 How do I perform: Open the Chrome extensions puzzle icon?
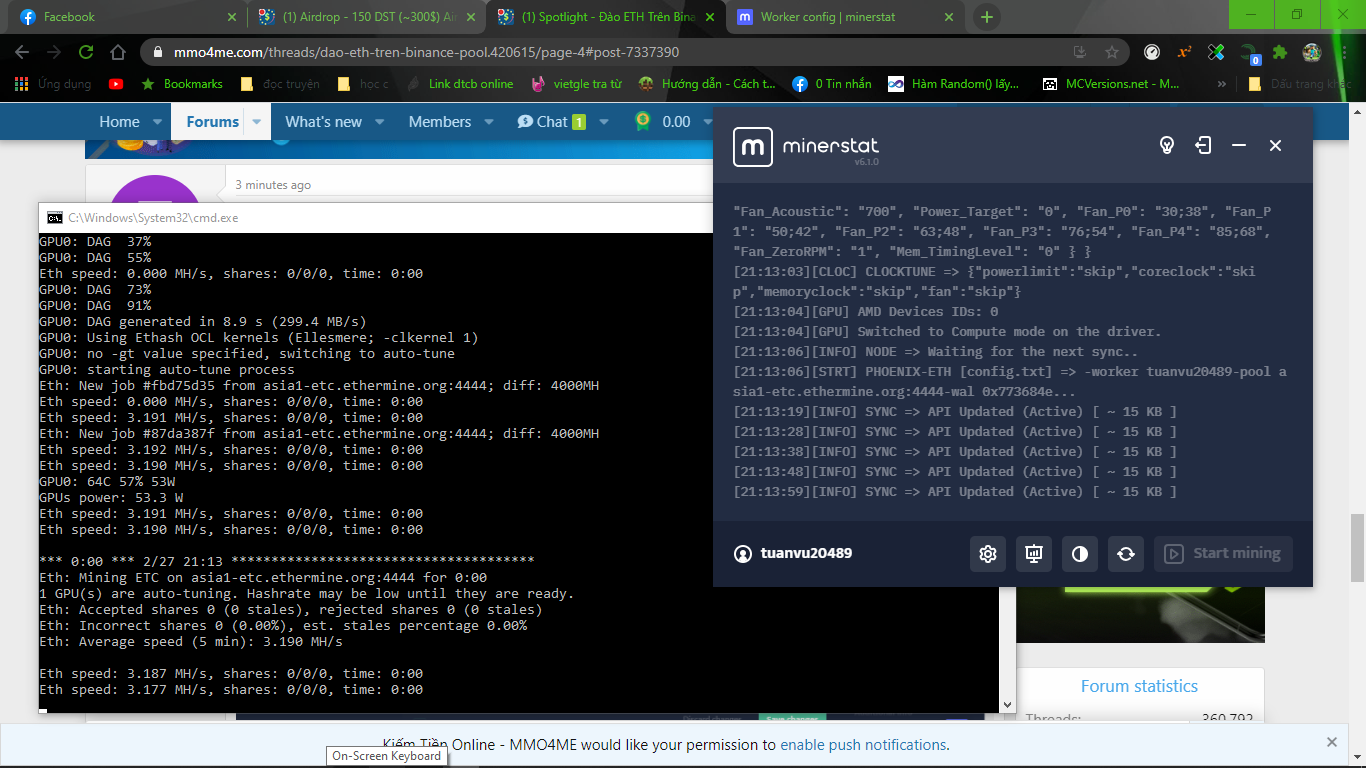[x=1280, y=52]
